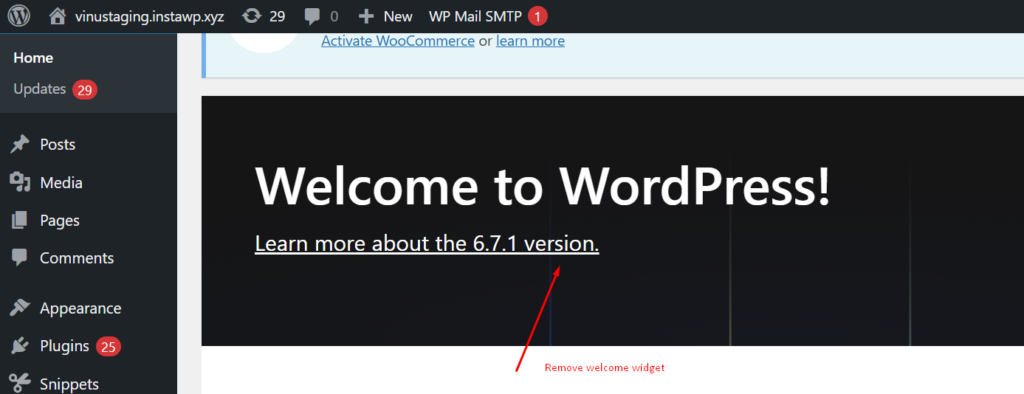
Task: Open Learn more about the 6.7.1 version
Action: click(427, 243)
